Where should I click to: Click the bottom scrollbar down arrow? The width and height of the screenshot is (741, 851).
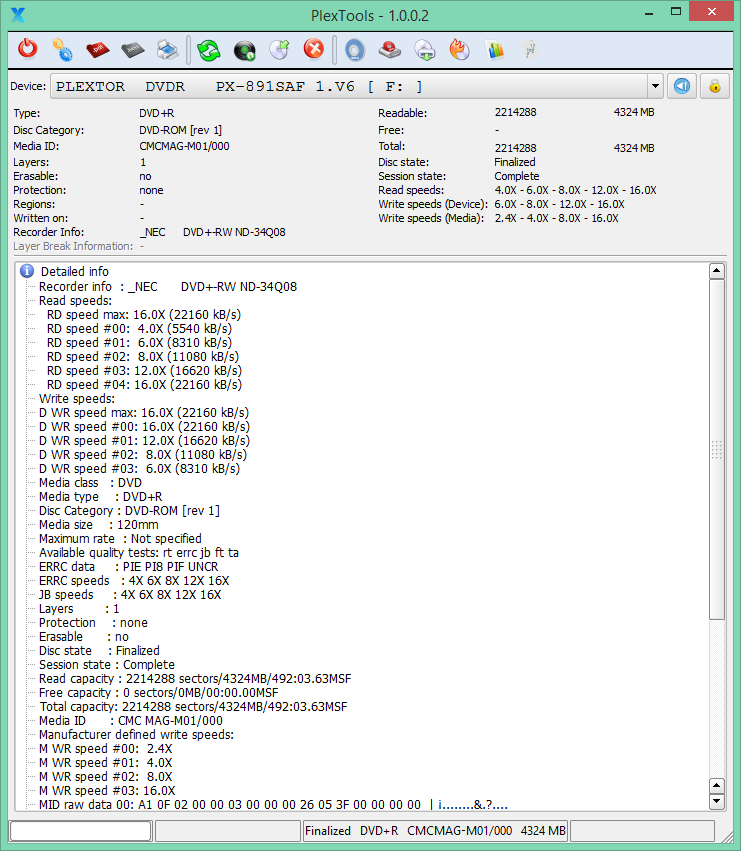[x=717, y=801]
